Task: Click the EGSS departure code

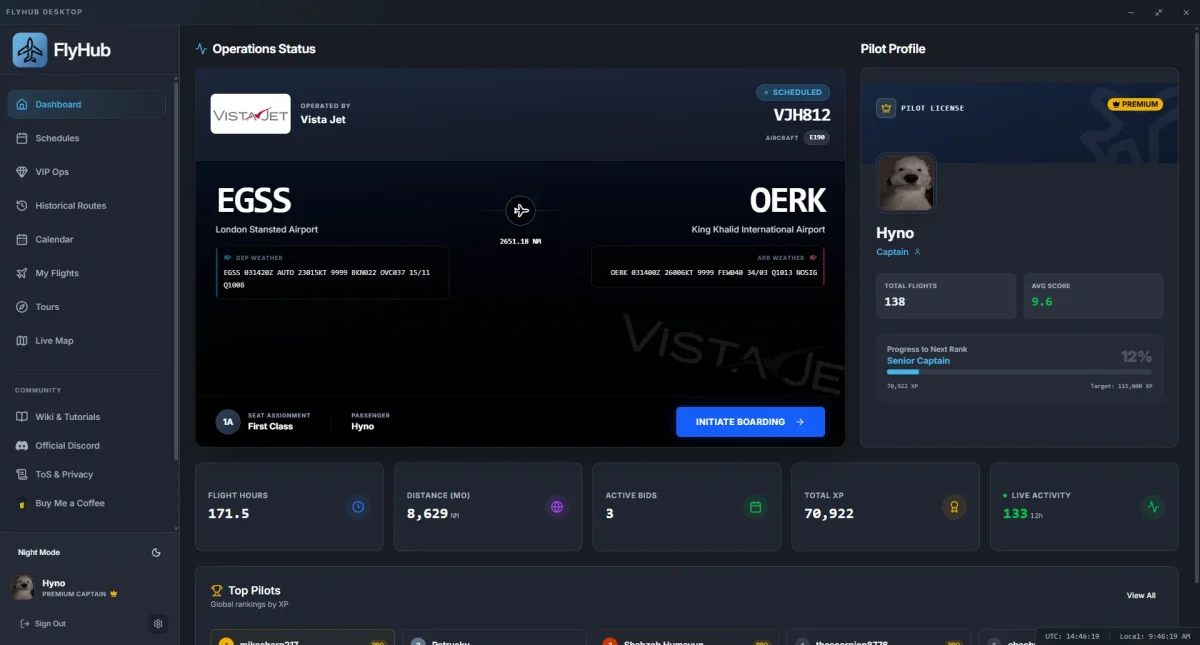Action: (x=254, y=201)
